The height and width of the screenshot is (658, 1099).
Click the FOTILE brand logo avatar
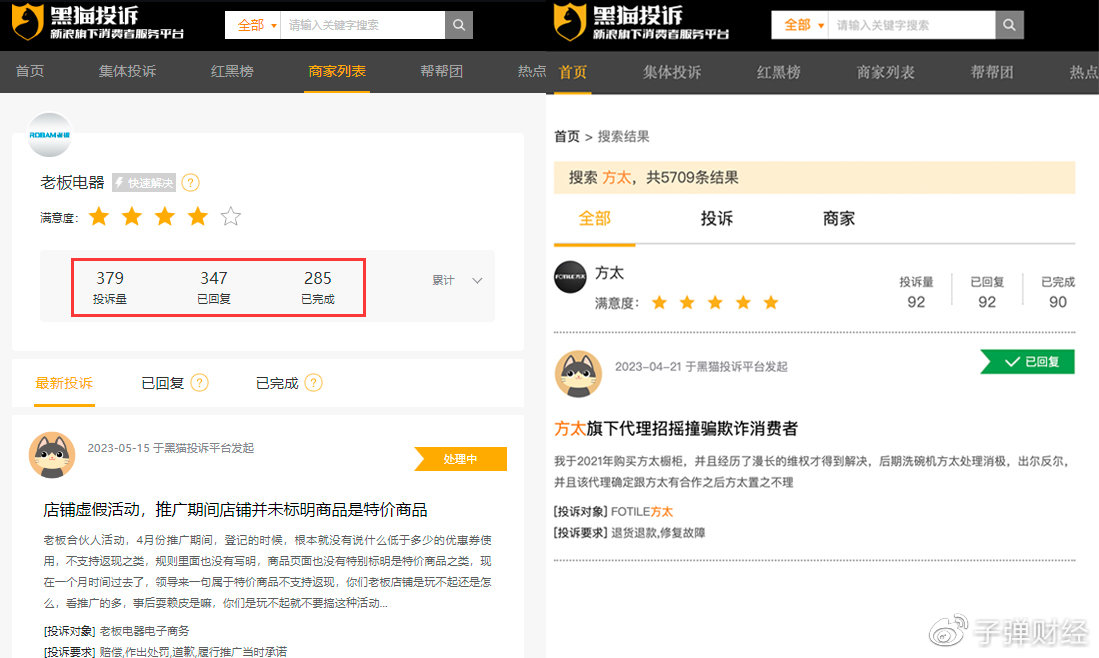(570, 276)
